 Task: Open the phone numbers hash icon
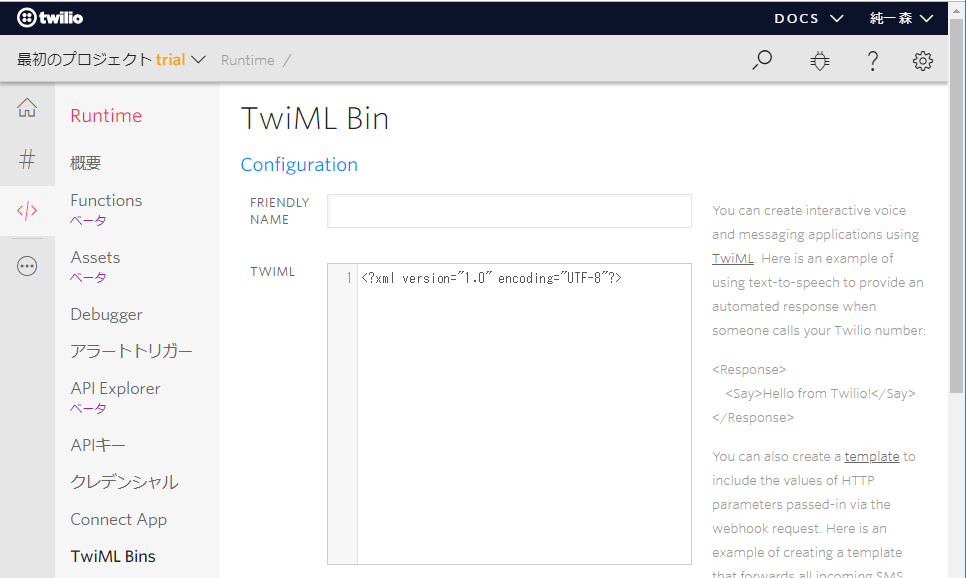click(x=27, y=160)
